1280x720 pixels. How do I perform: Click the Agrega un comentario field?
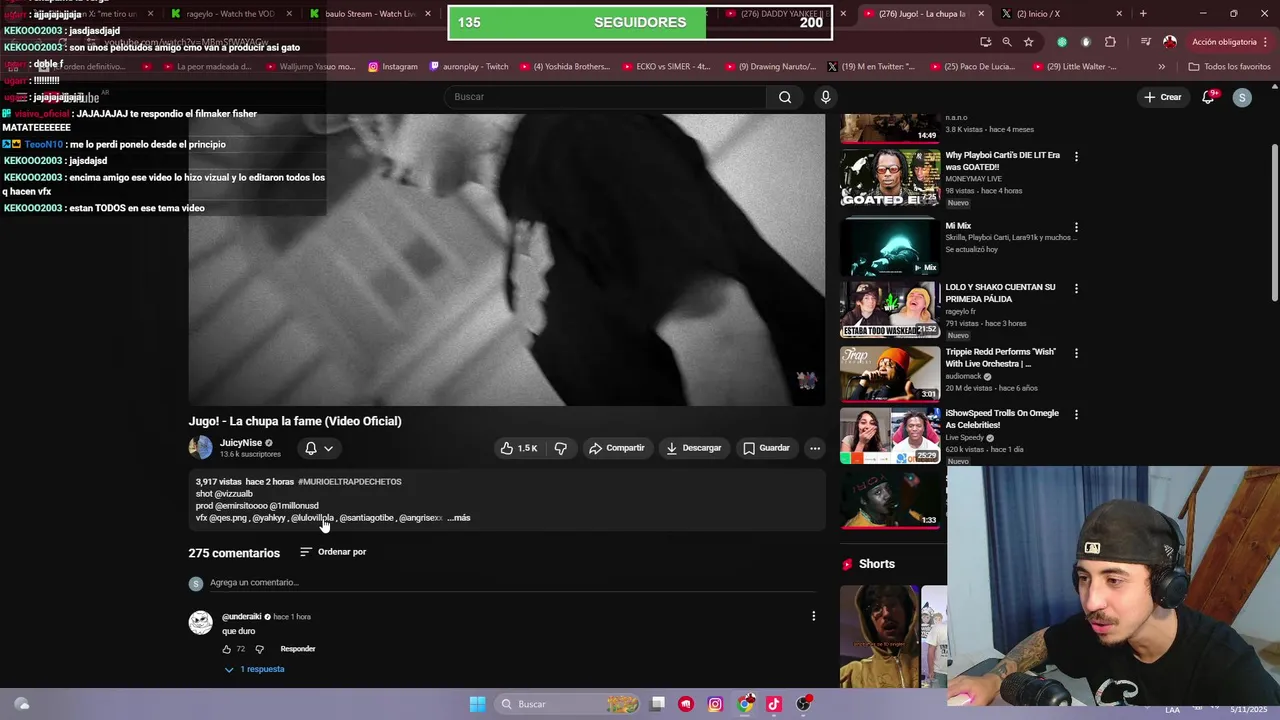point(510,582)
